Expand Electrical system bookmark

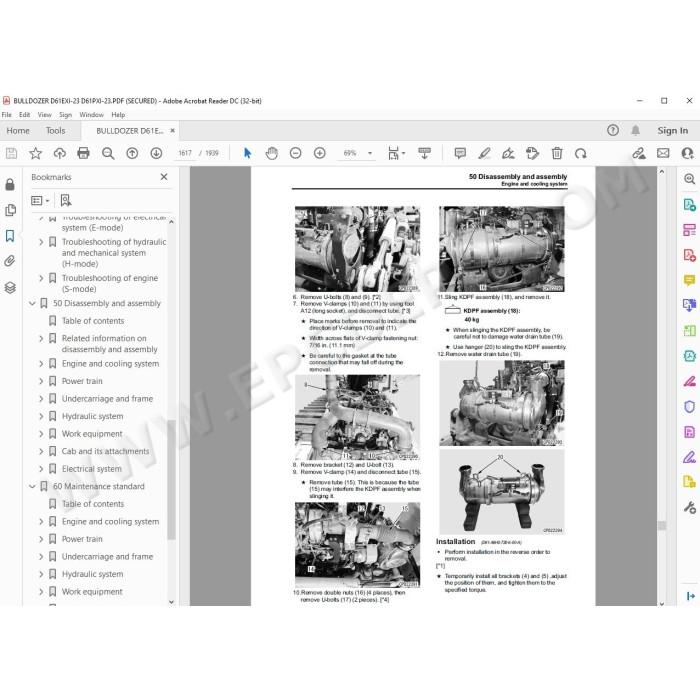(41, 469)
